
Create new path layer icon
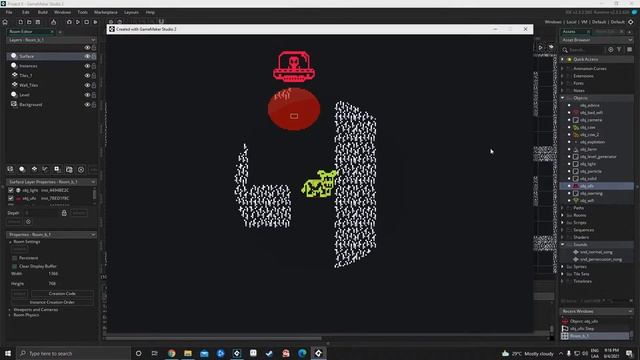[45, 169]
